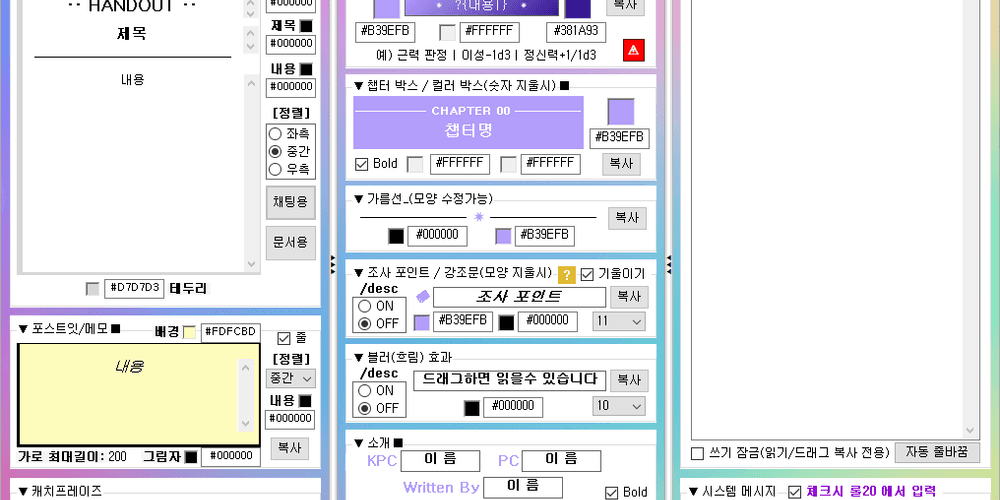Collapse the 소개 section
Image resolution: width=1000 pixels, height=500 pixels.
pos(359,443)
